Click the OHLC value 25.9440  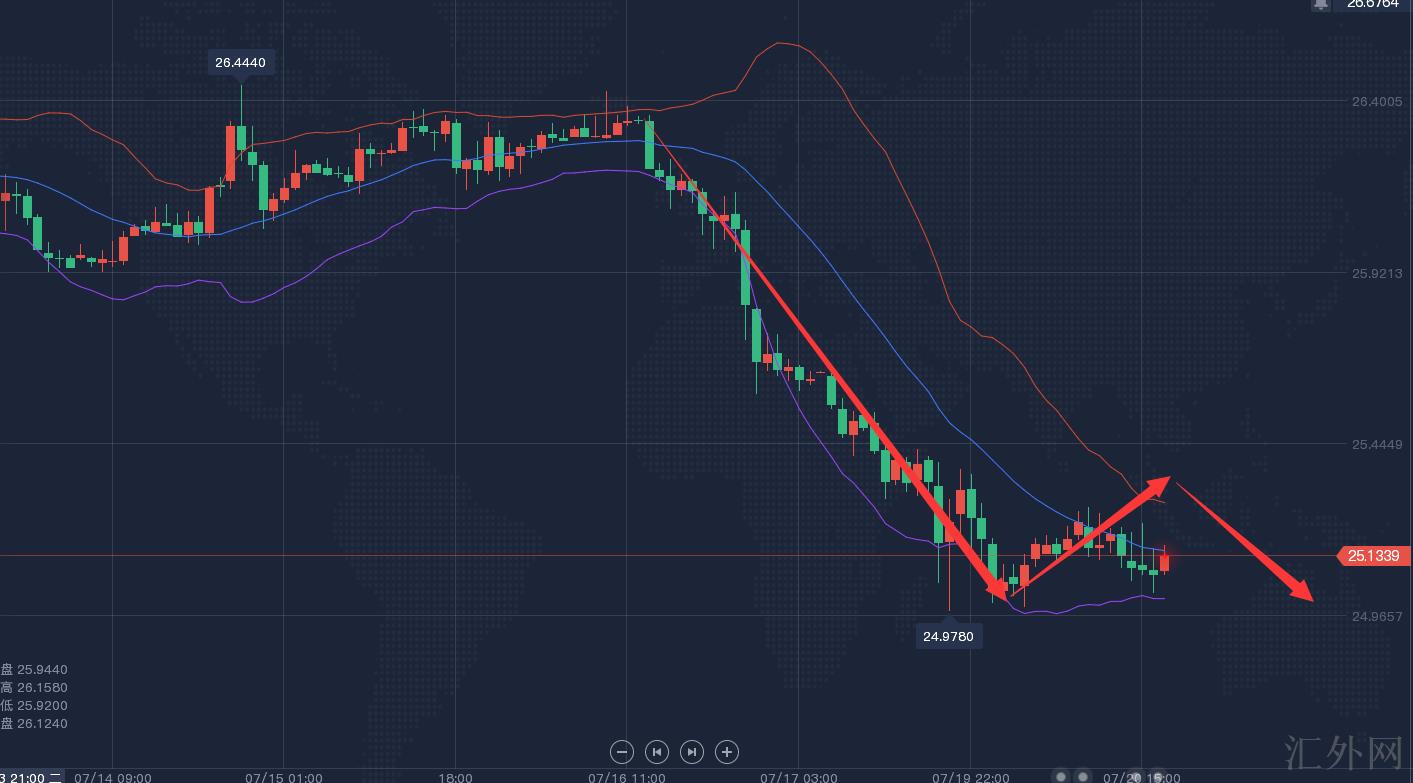pyautogui.click(x=41, y=670)
